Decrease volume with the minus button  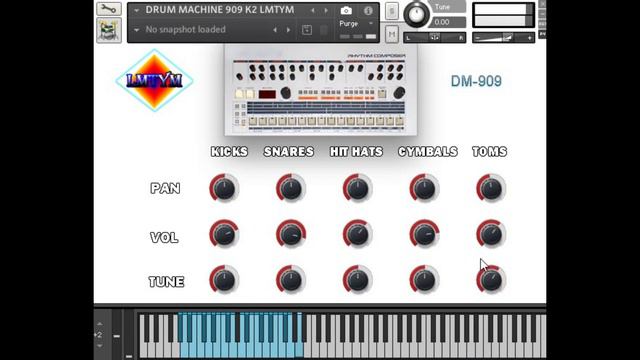coord(478,38)
